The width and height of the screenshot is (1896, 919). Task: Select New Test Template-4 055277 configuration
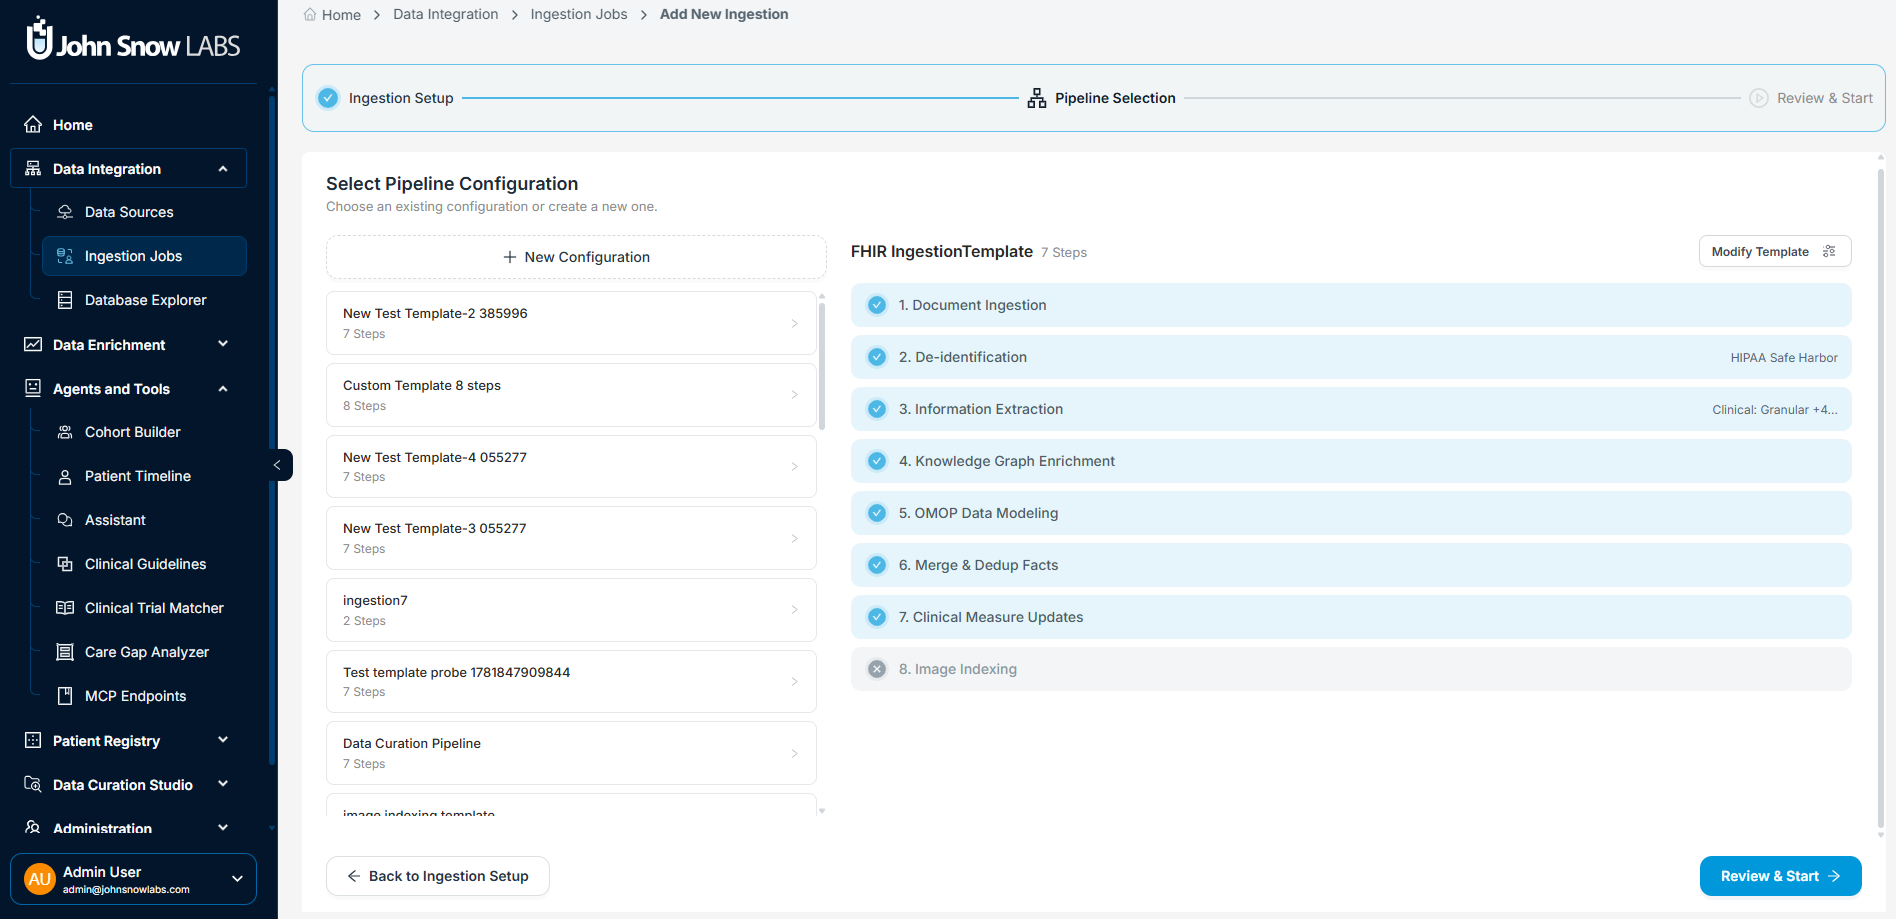pyautogui.click(x=571, y=466)
